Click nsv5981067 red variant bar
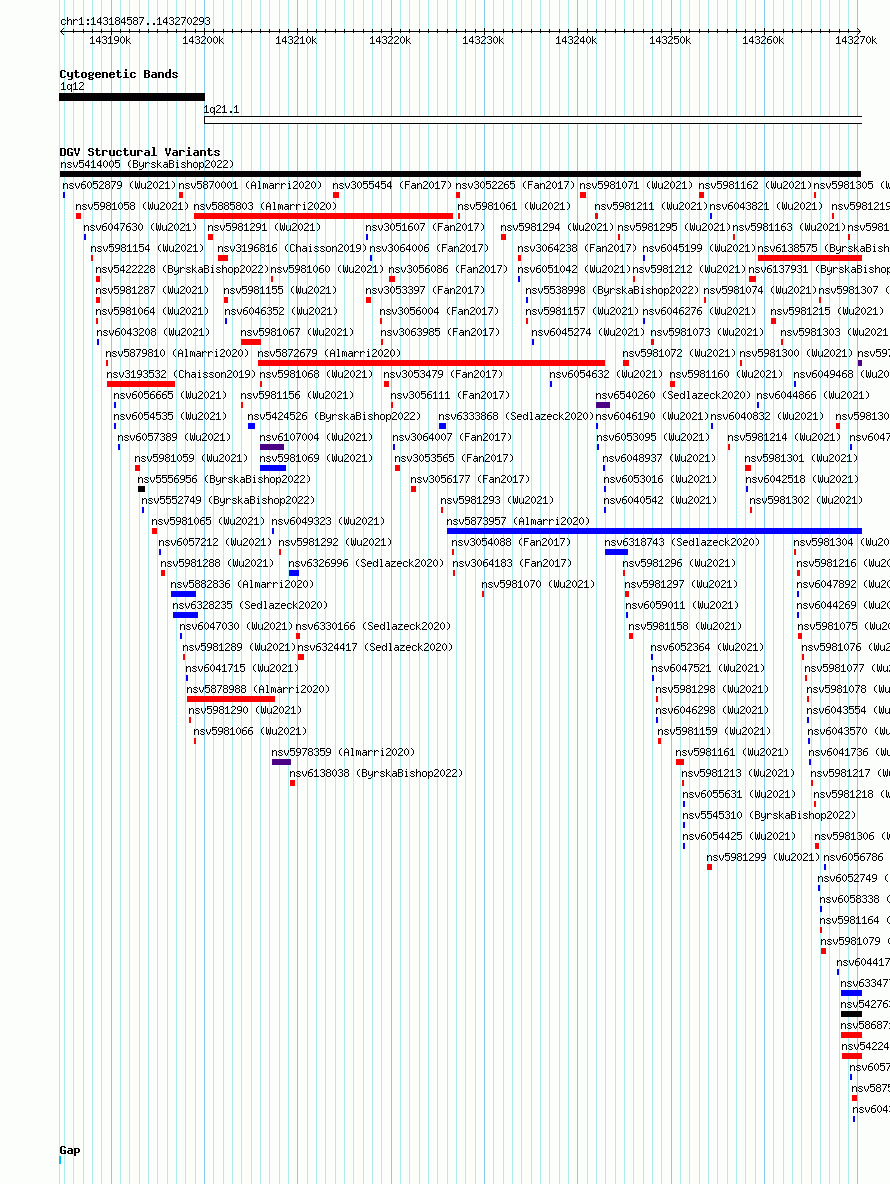Screen dimensions: 890x1184 click(x=251, y=342)
